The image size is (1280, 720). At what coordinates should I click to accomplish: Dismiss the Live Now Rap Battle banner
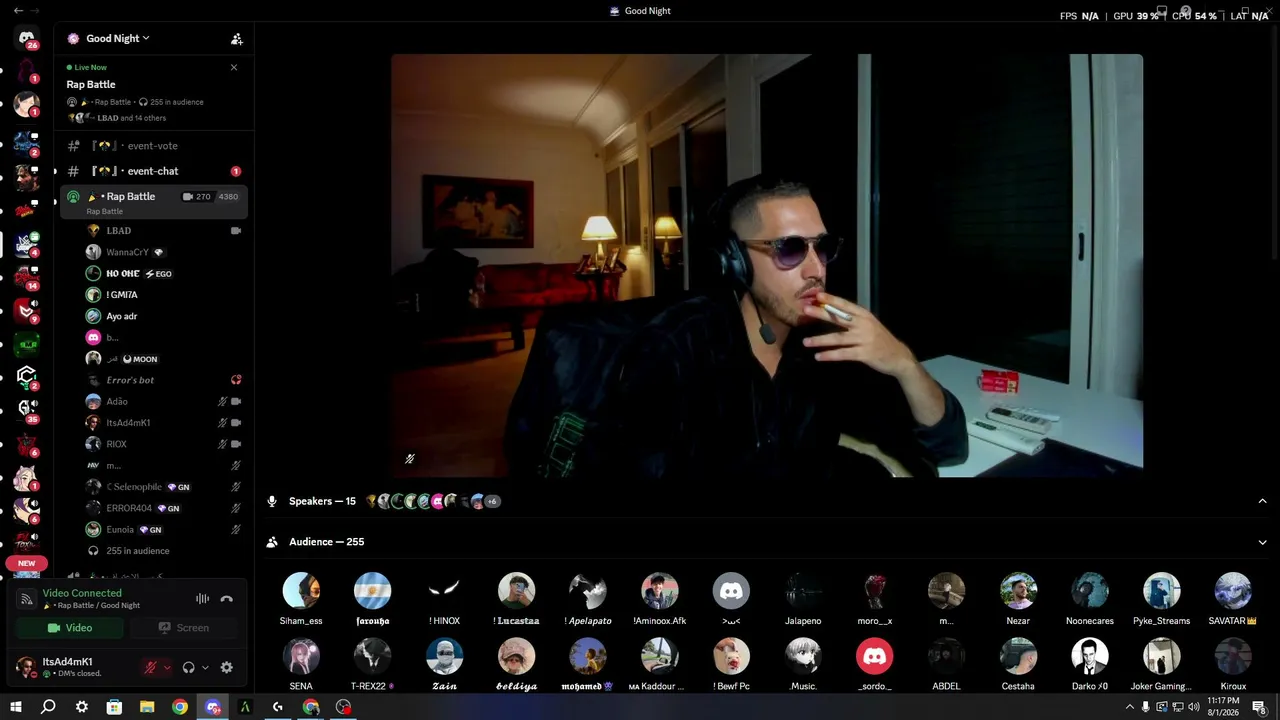234,67
